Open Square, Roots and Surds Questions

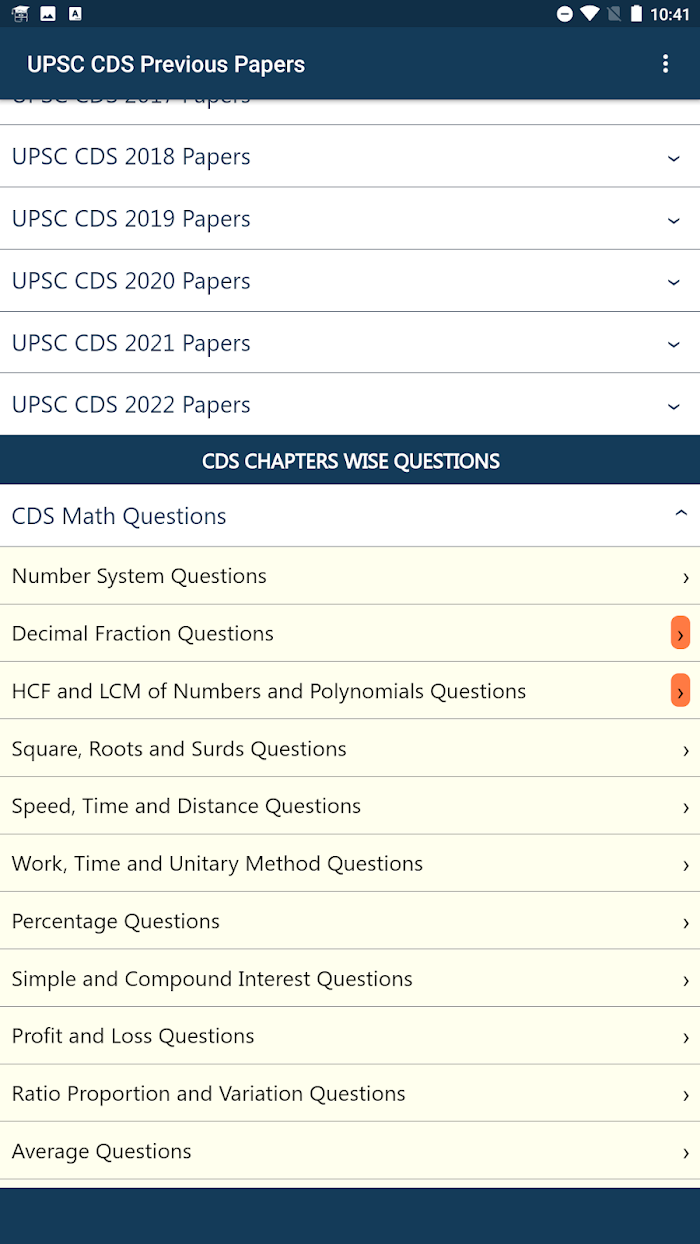click(350, 749)
